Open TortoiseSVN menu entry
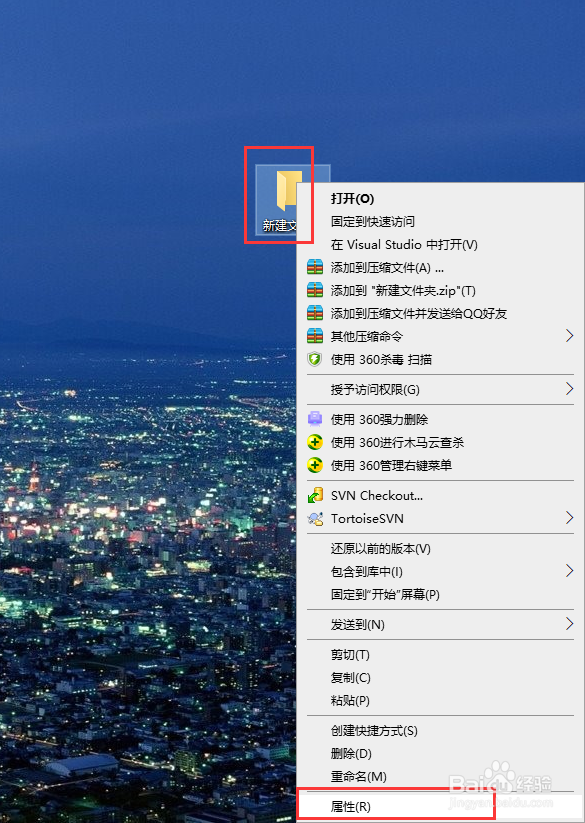585x823 pixels. point(441,519)
